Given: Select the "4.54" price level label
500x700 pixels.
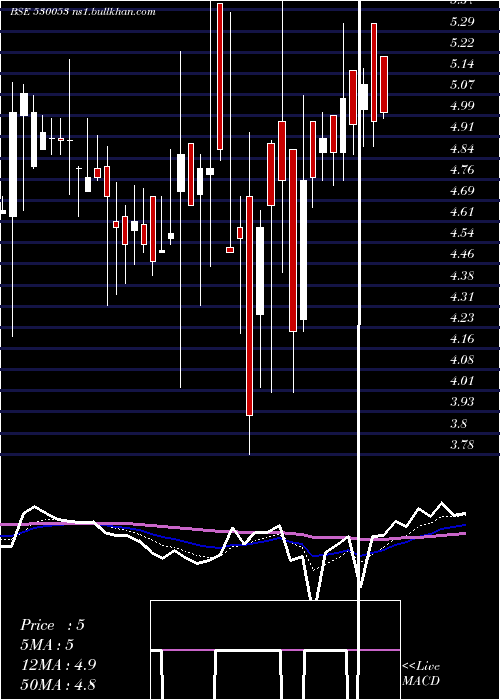Looking at the screenshot, I should point(462,233).
